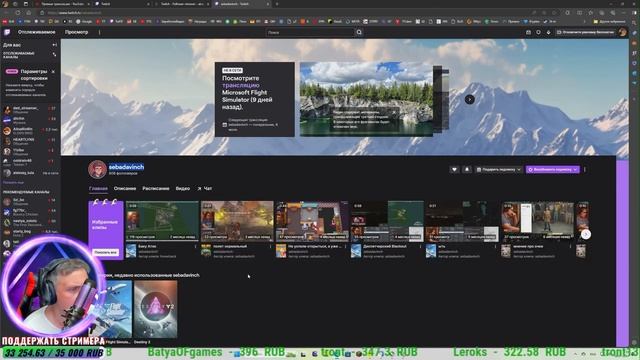
Task: Open the offline followed channel 'Не в сети'
Action: pyautogui.click(x=30, y=173)
